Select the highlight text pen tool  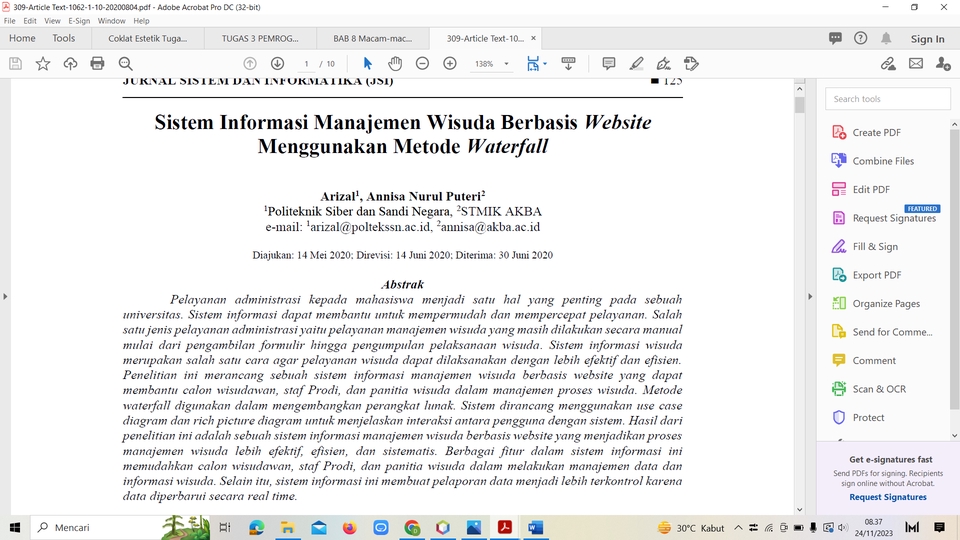(x=636, y=64)
